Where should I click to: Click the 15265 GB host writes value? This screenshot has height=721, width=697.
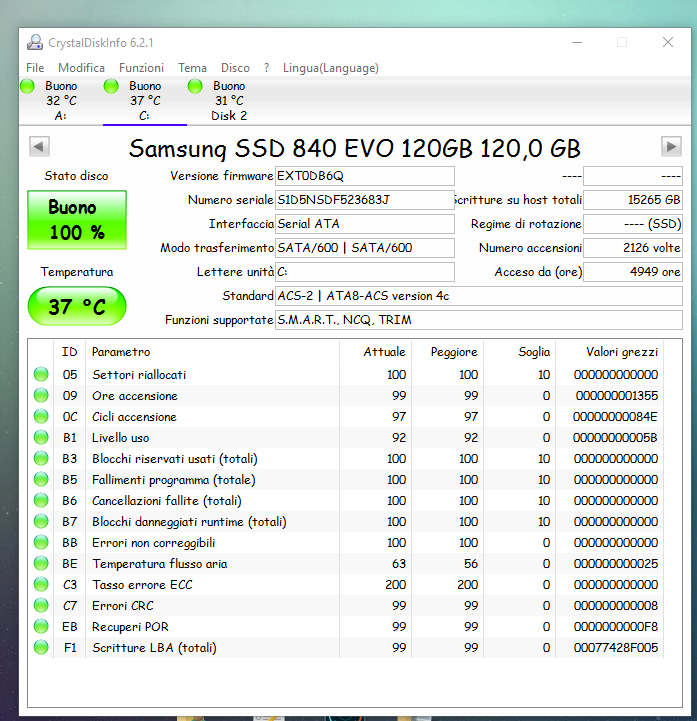point(633,200)
